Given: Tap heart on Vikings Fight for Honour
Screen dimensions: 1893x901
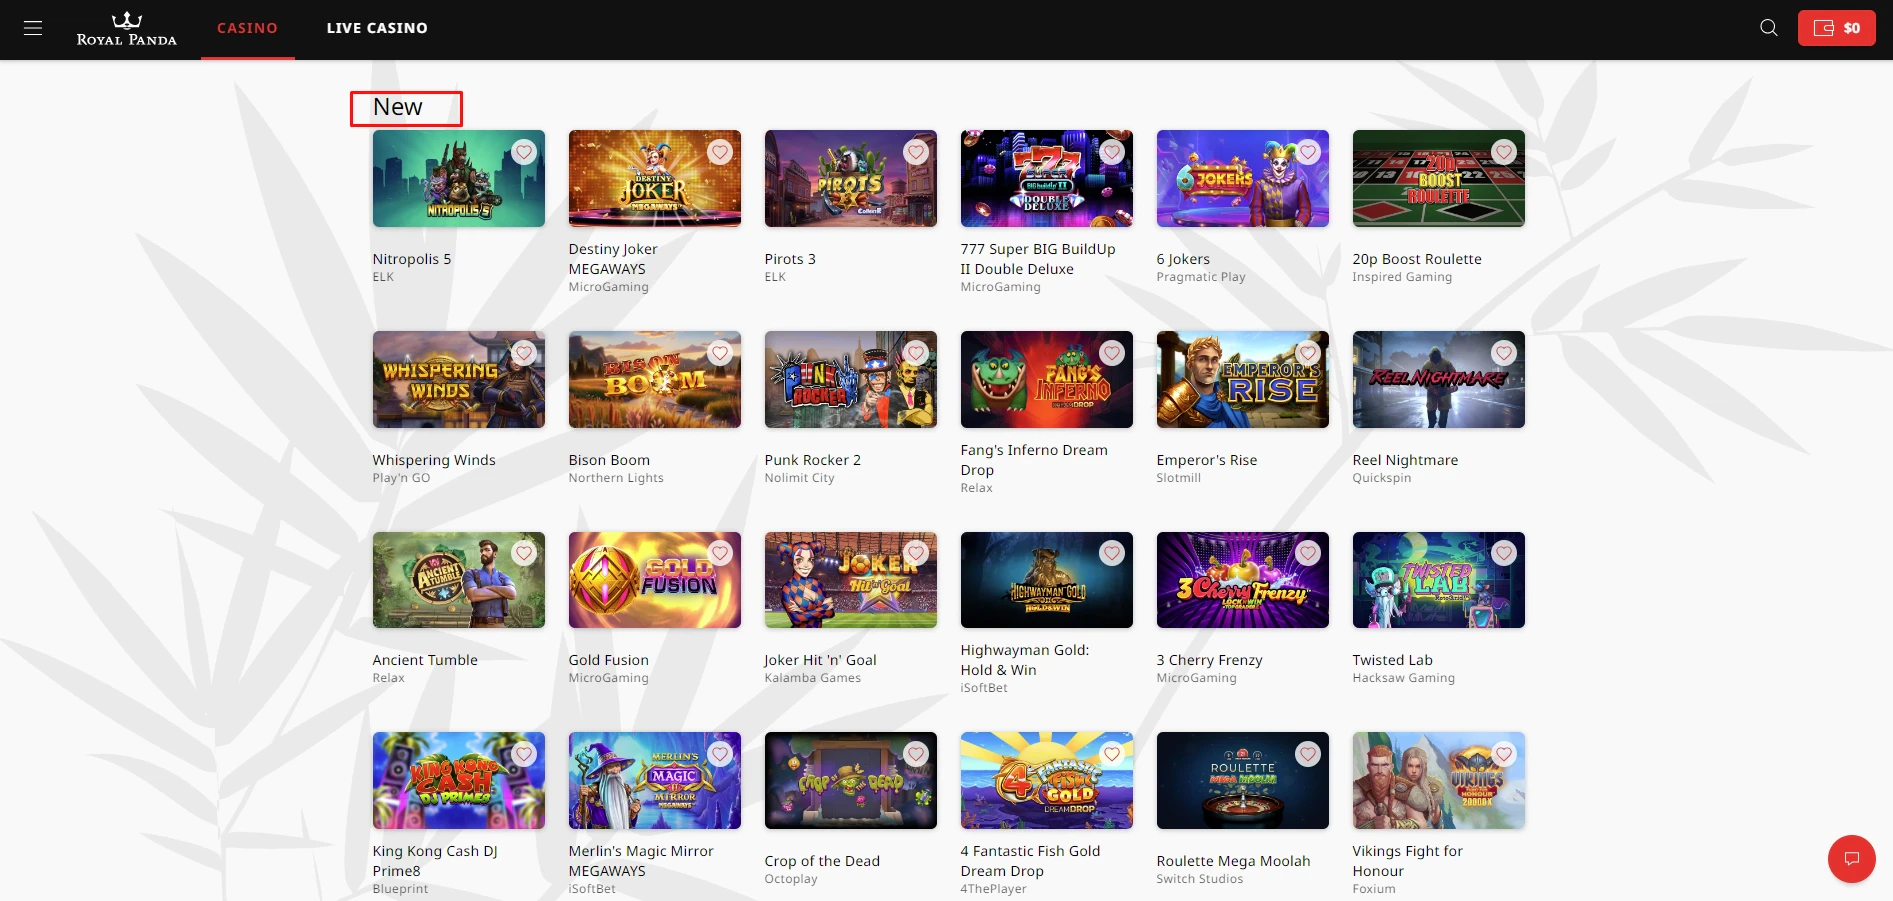Looking at the screenshot, I should click(x=1504, y=754).
